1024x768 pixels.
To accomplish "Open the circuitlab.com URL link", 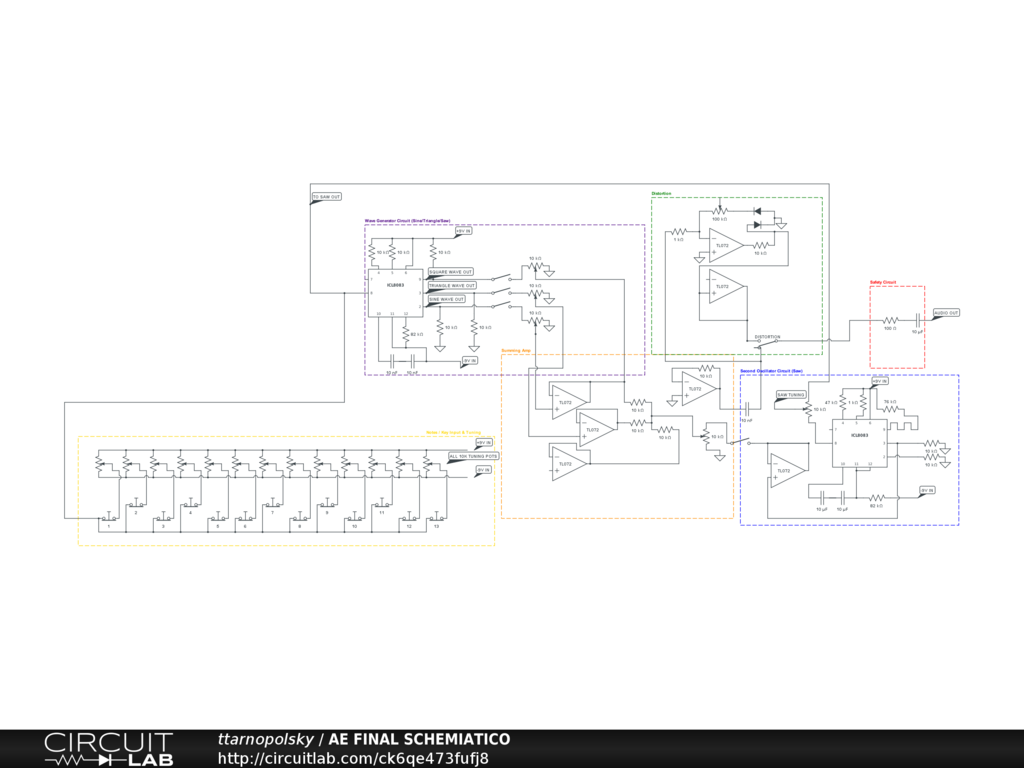I will click(x=353, y=757).
